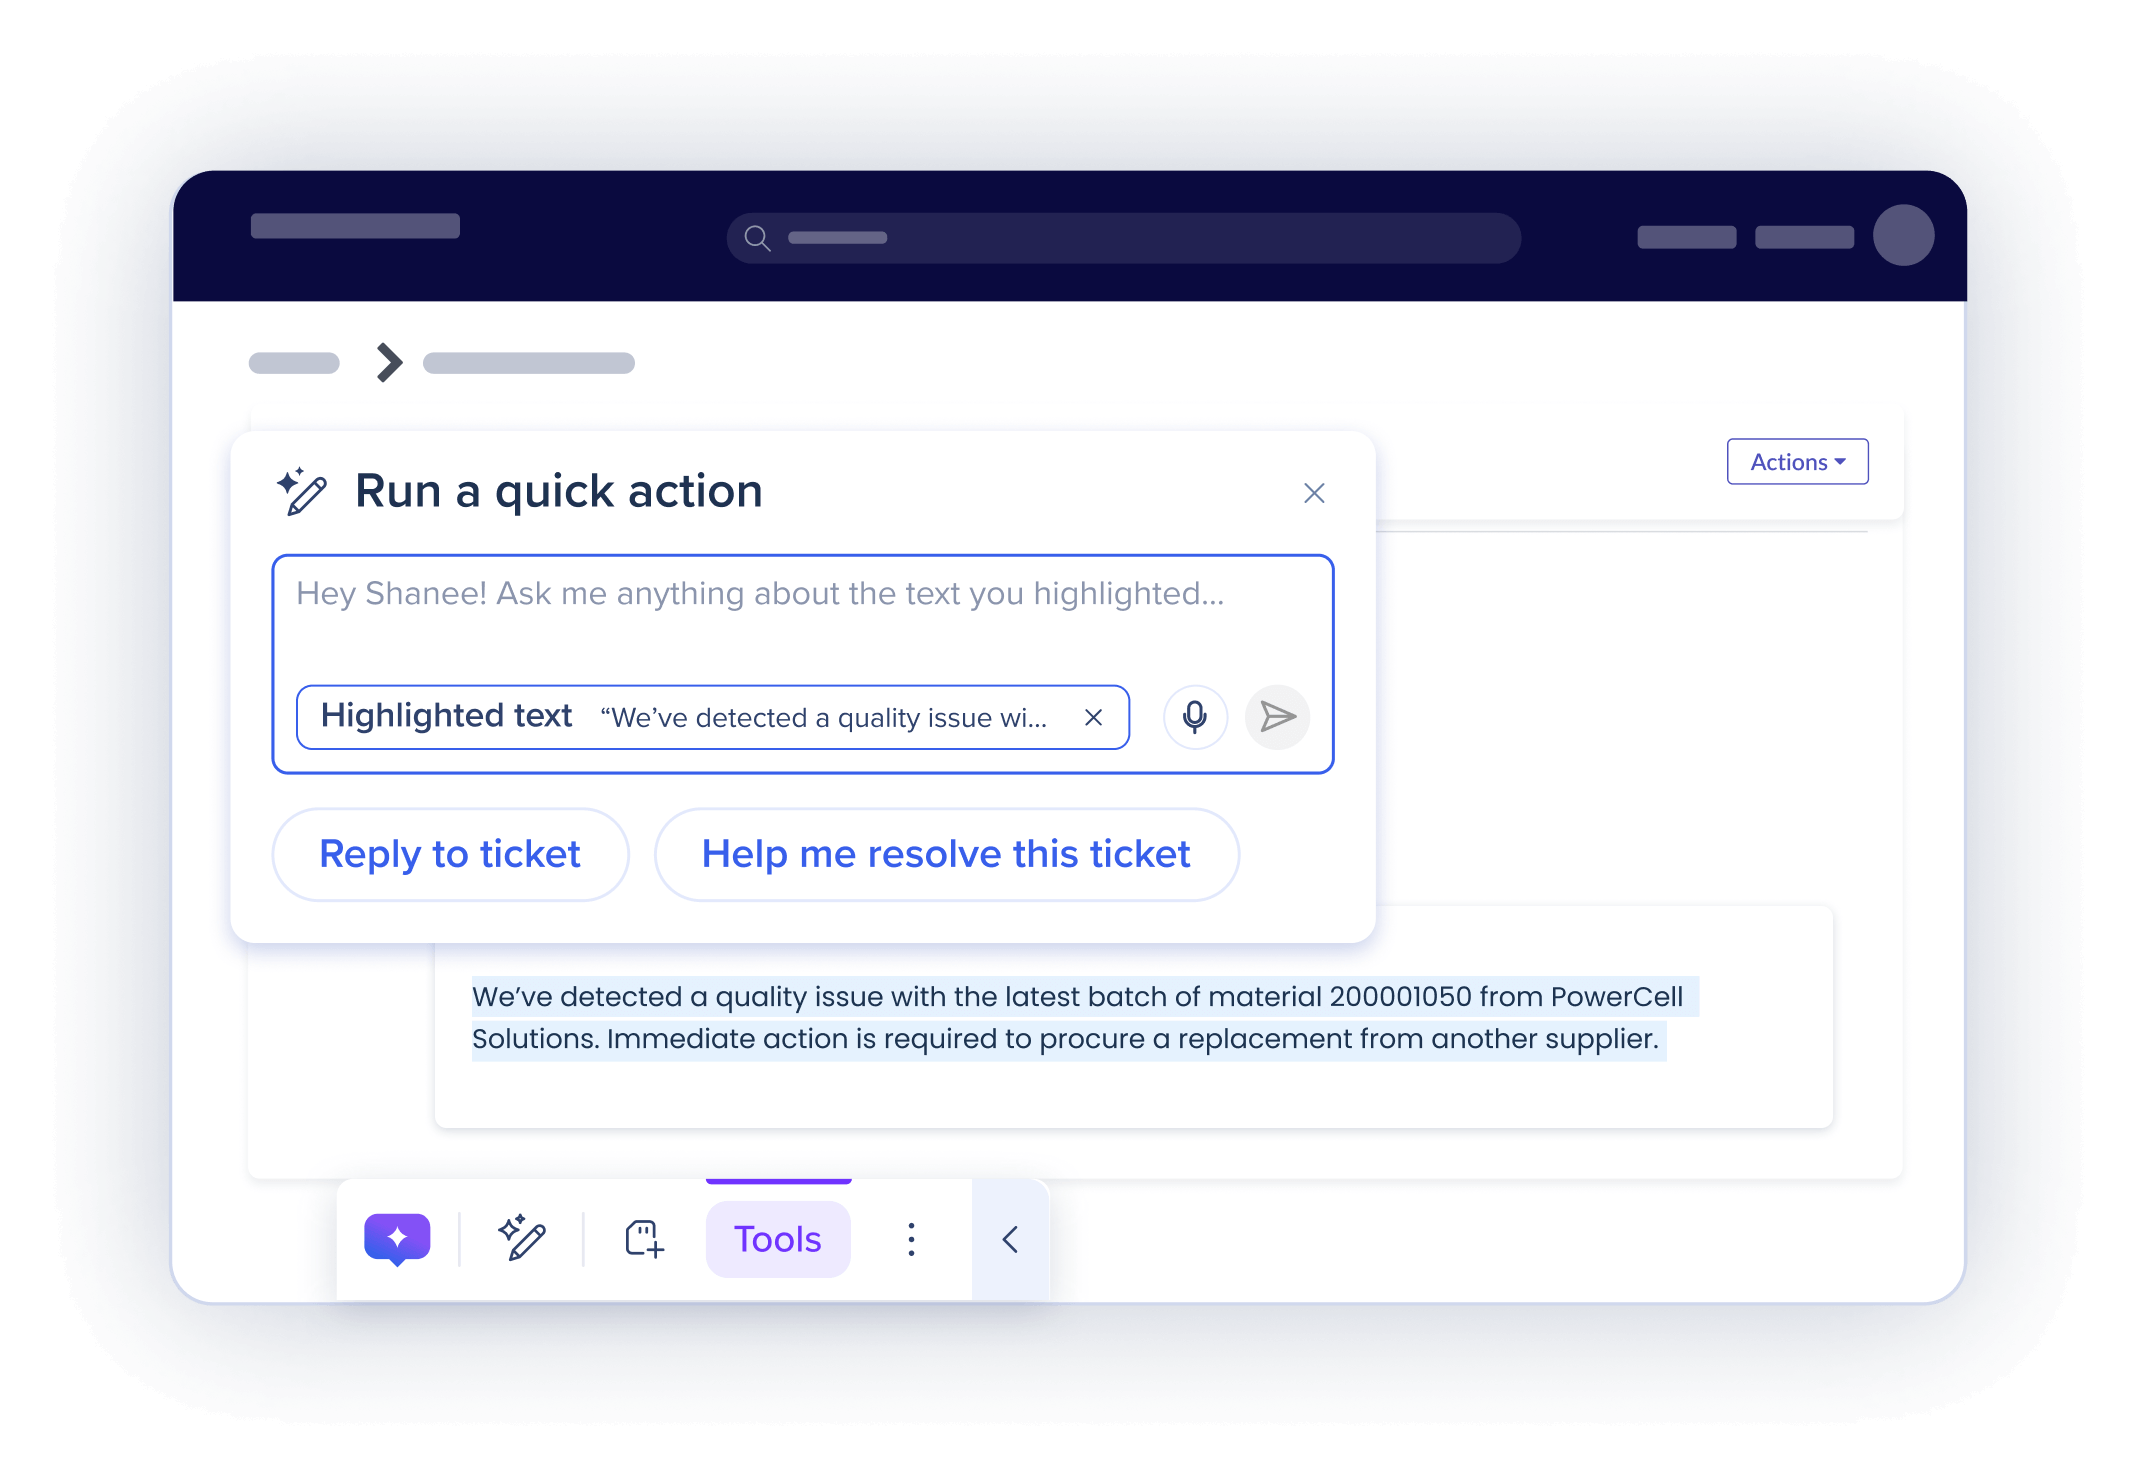Click the ask me anything input field

pyautogui.click(x=760, y=593)
